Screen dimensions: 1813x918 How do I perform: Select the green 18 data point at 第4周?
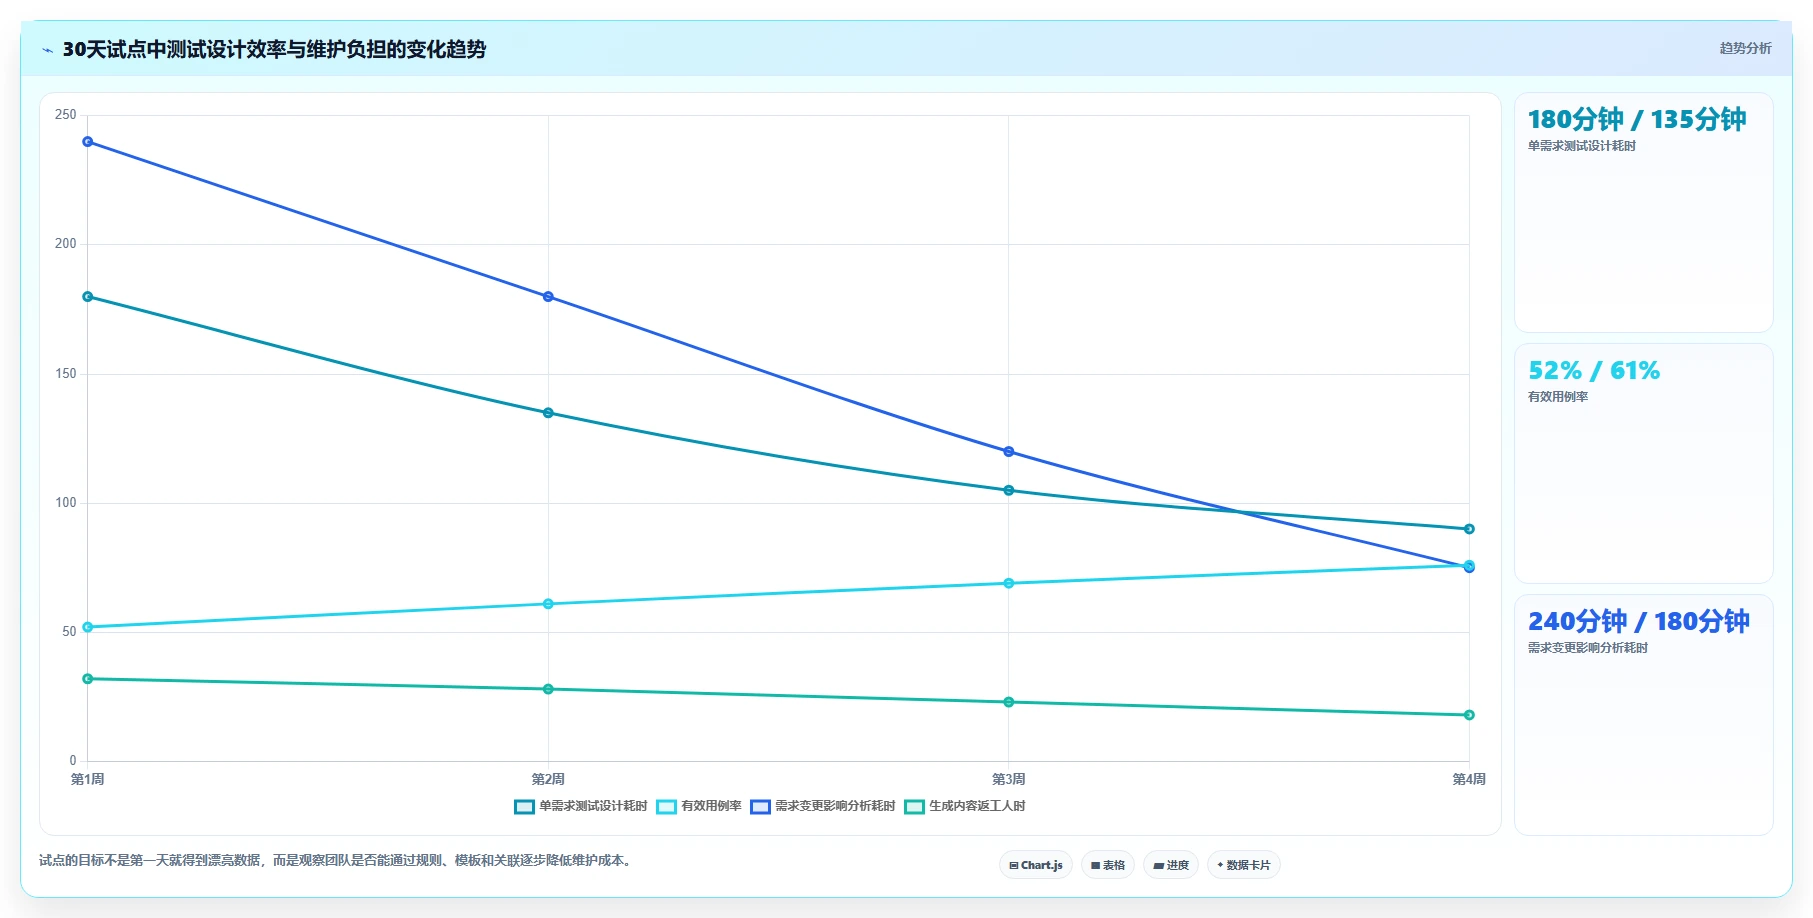[1469, 715]
